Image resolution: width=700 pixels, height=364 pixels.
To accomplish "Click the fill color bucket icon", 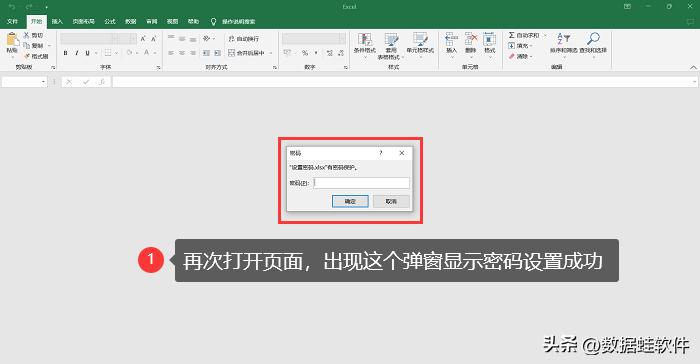I will (129, 53).
